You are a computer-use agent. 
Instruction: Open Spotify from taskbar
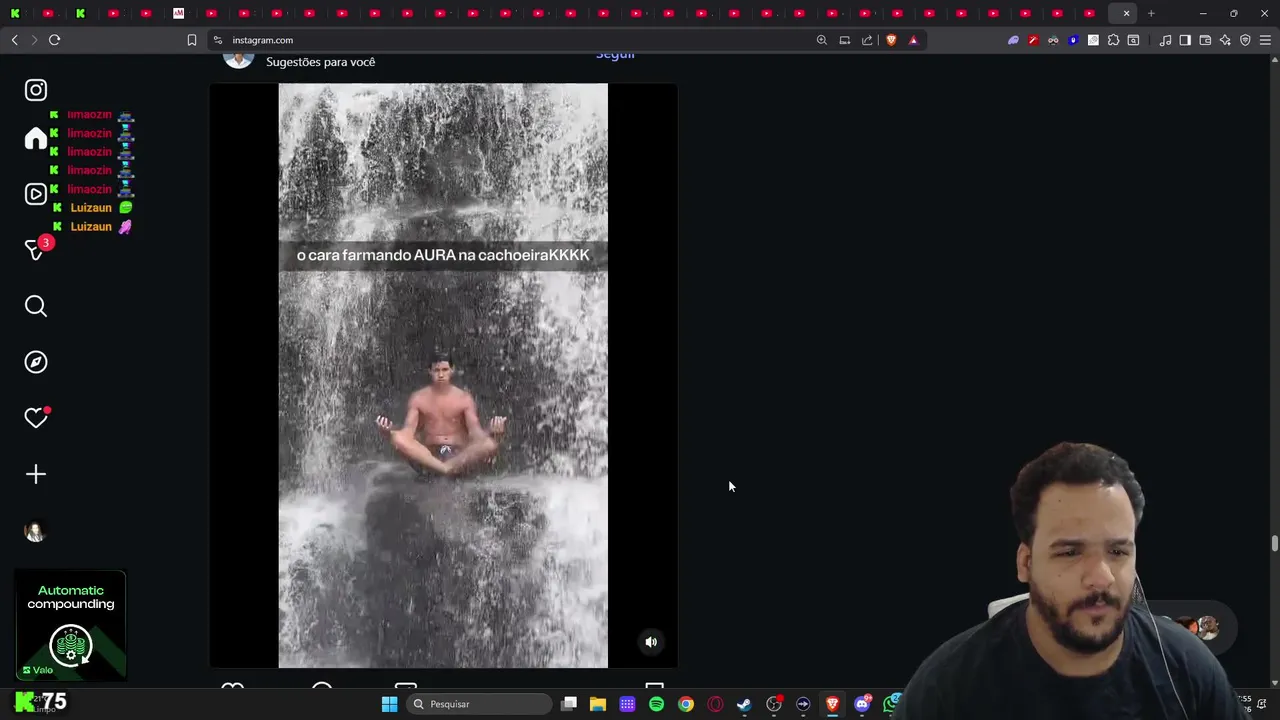pos(656,704)
